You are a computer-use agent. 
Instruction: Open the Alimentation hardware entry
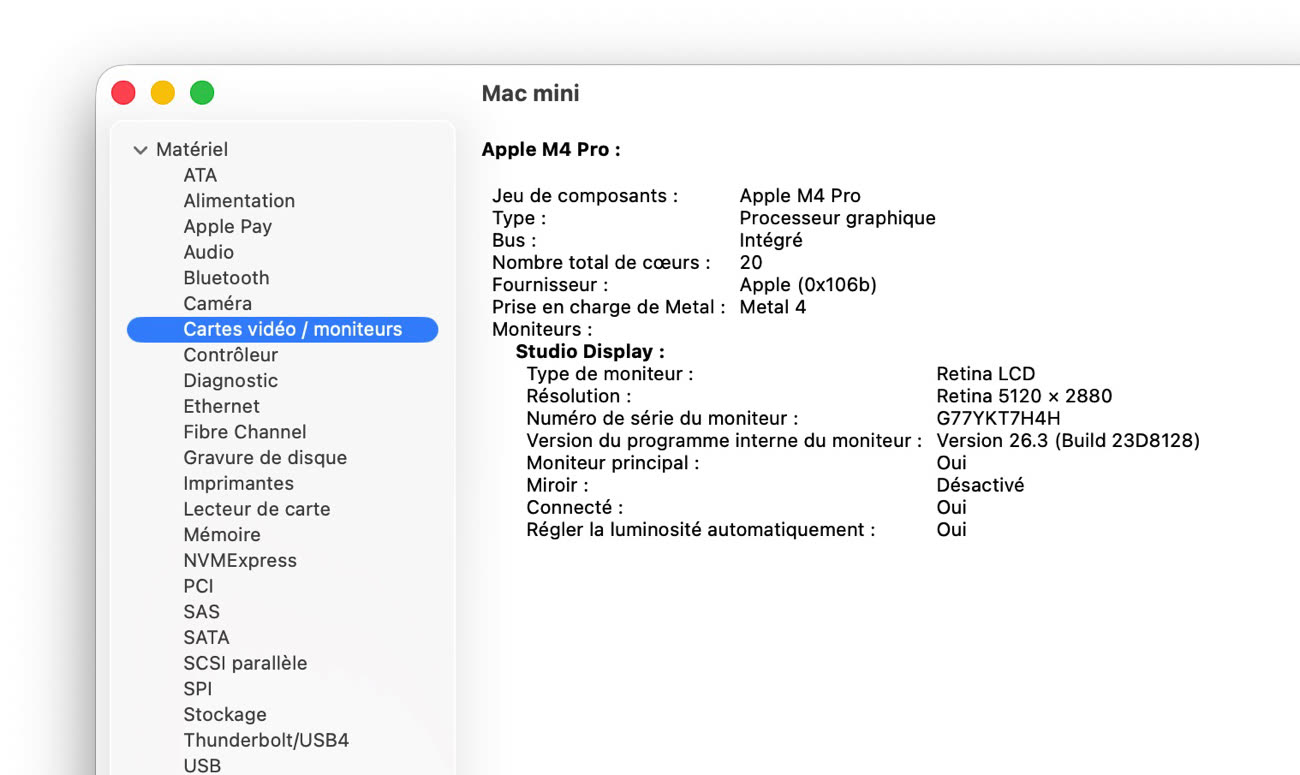[239, 201]
